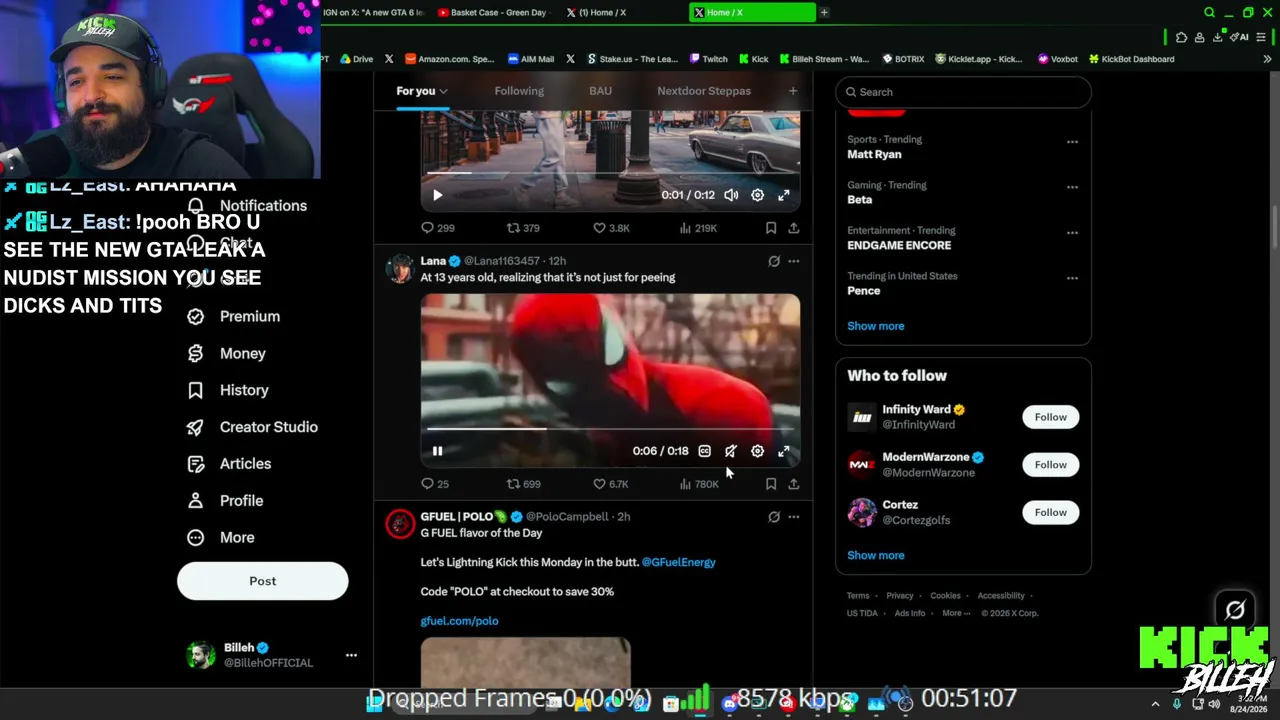Pause Lana's Spider-Man video
This screenshot has height=720, width=1280.
point(437,451)
